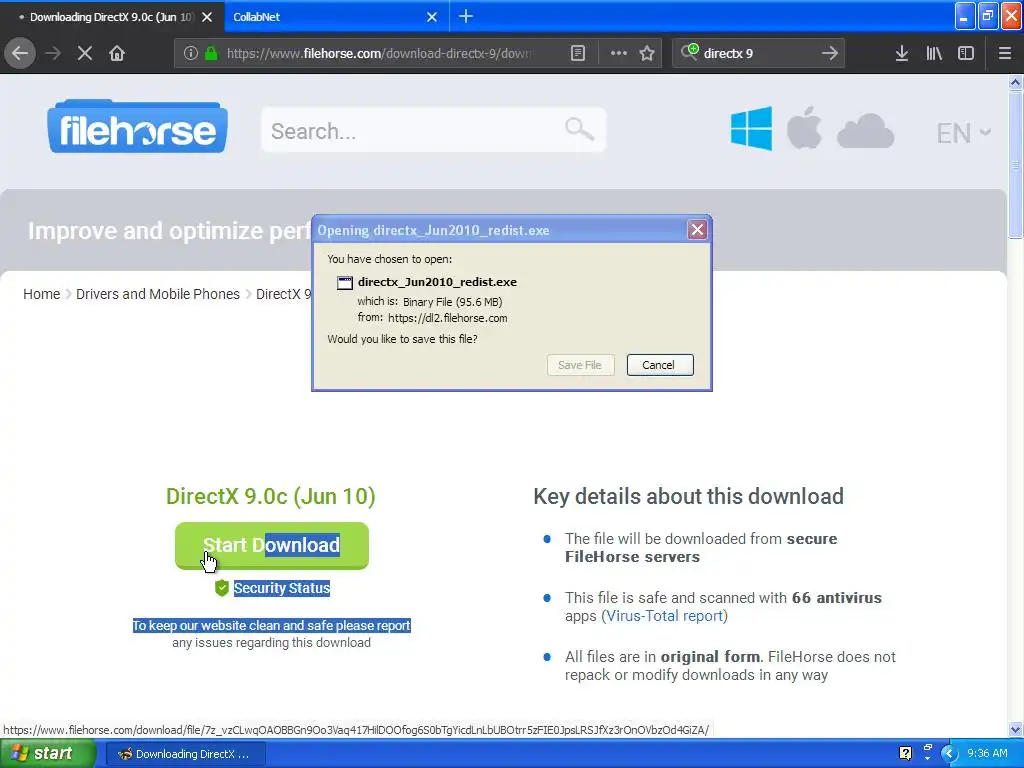
Task: Close the Downloading DirectX tab
Action: [207, 17]
